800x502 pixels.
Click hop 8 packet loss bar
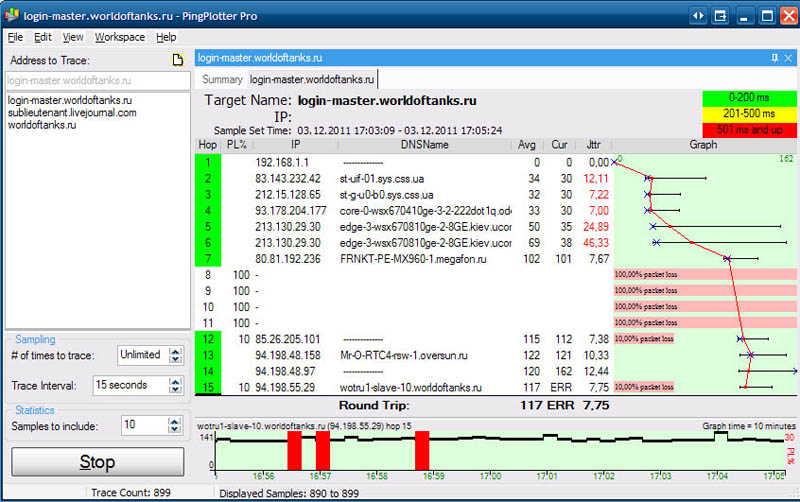pyautogui.click(x=705, y=275)
